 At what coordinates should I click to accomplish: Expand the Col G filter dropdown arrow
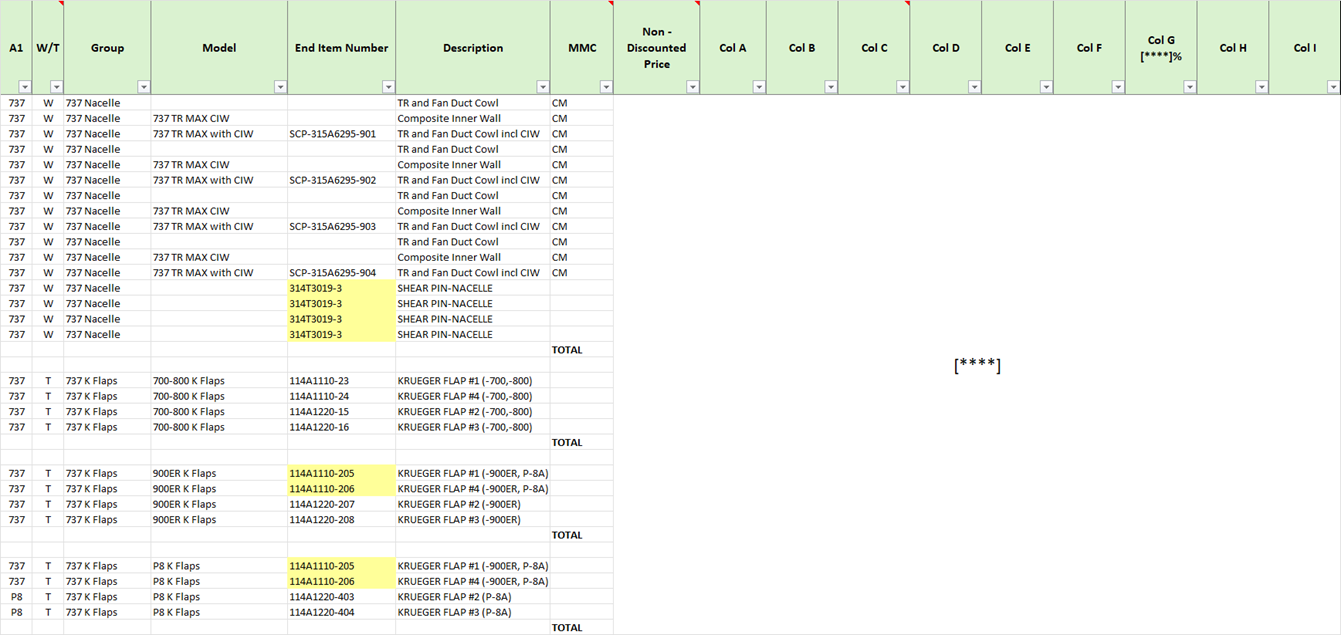1189,87
